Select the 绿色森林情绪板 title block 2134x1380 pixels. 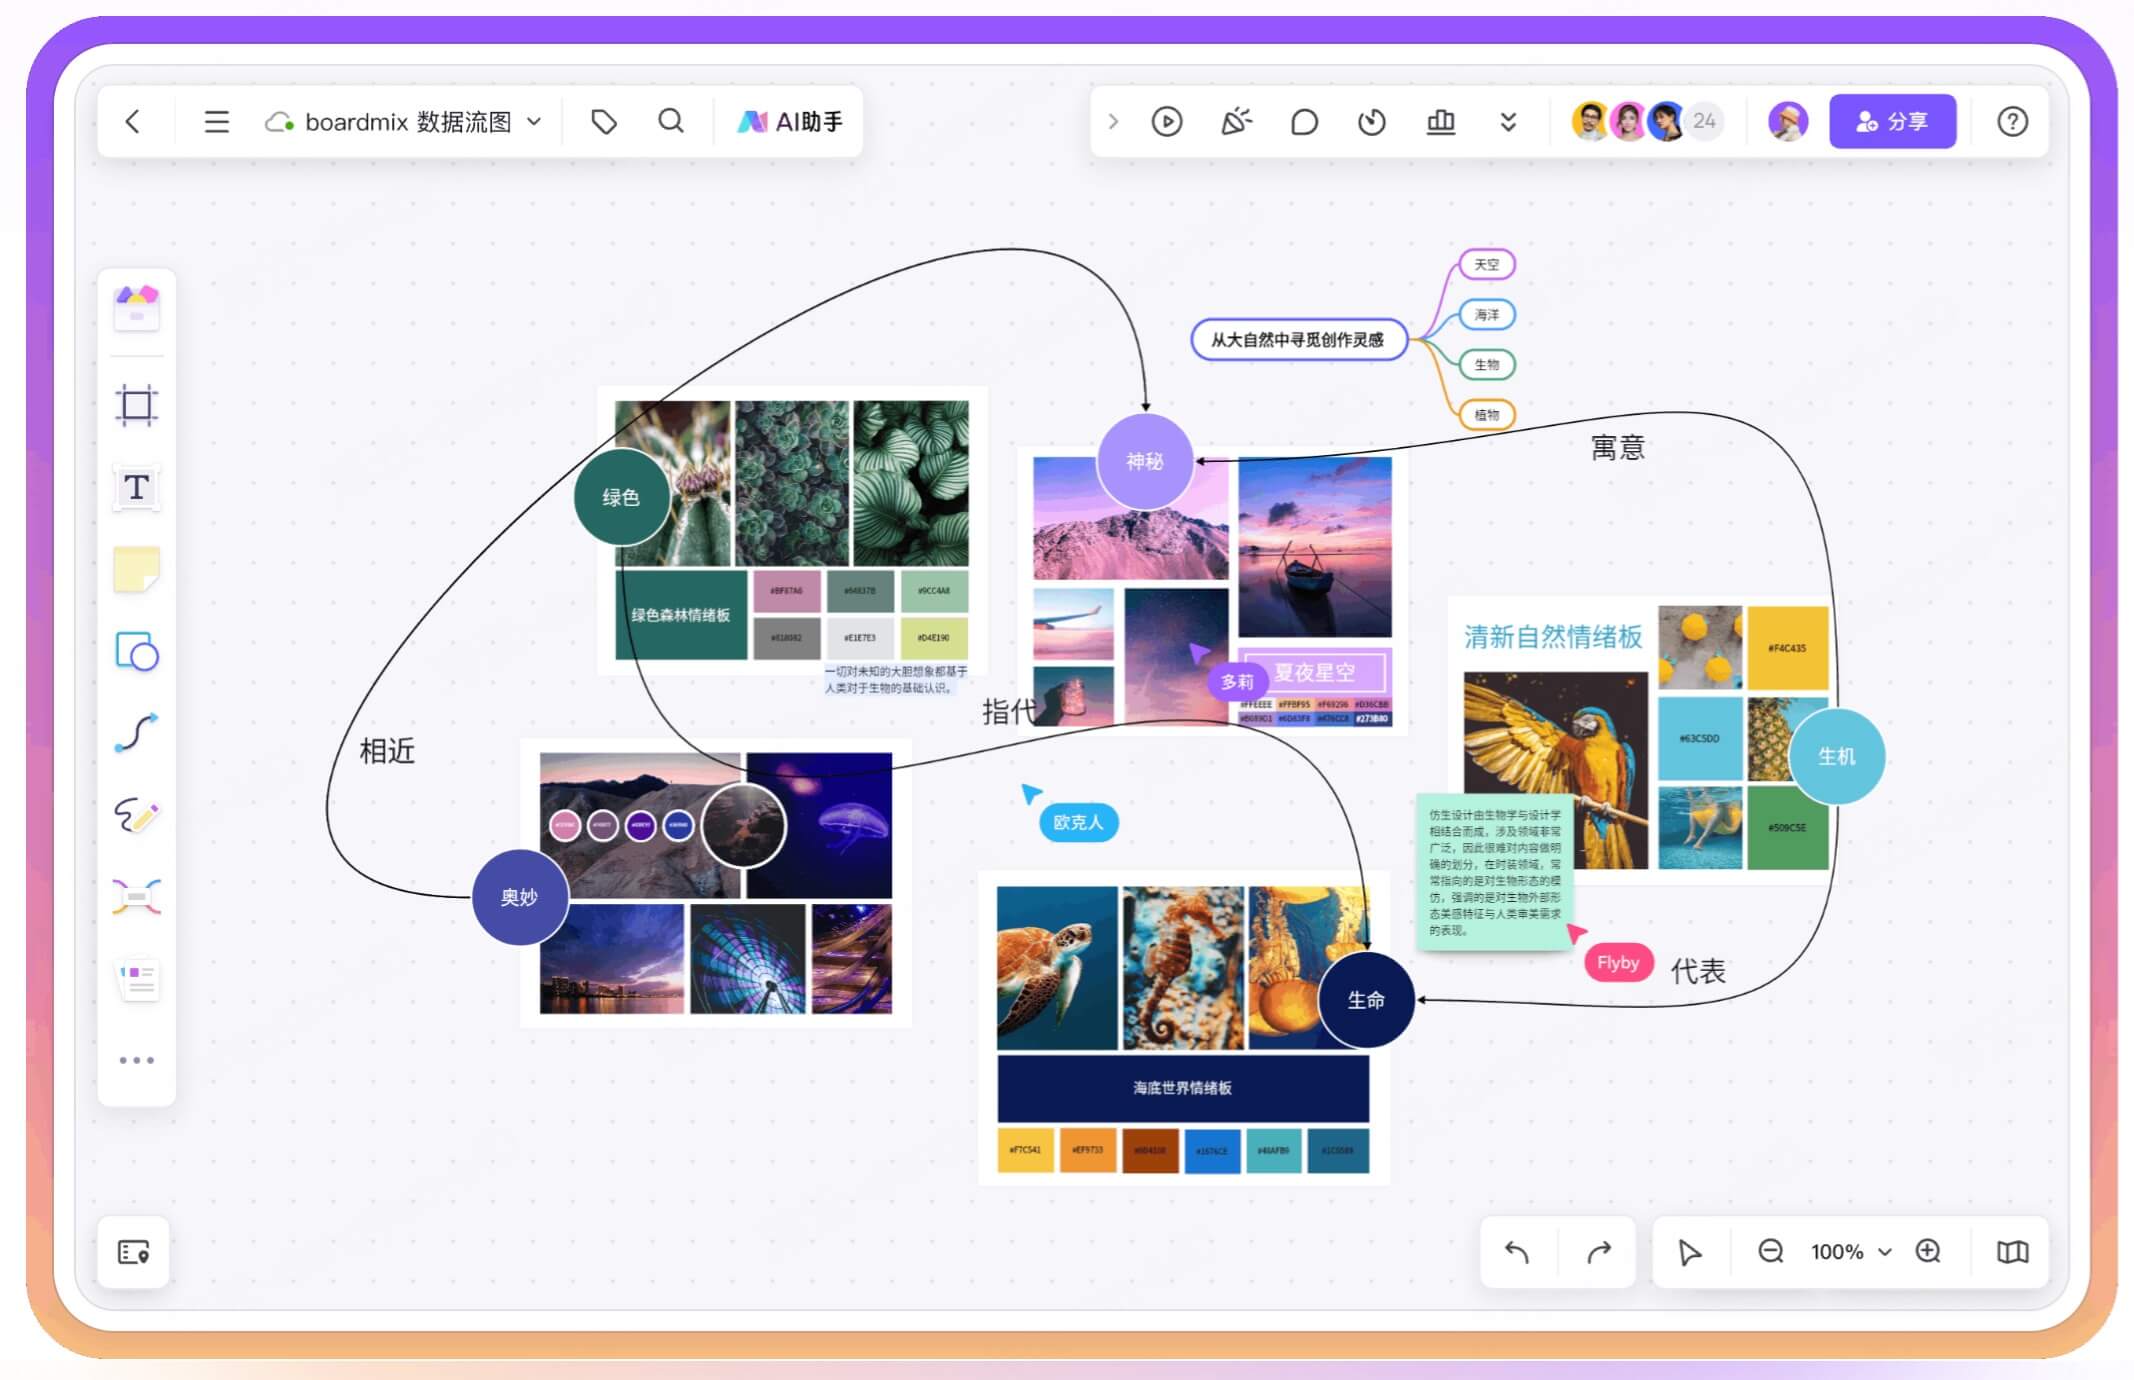[x=681, y=614]
